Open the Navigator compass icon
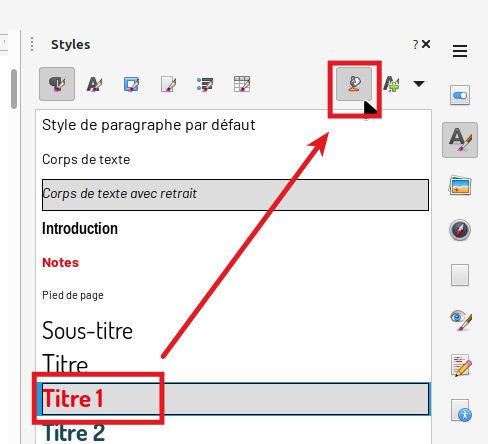488x444 pixels. tap(460, 230)
